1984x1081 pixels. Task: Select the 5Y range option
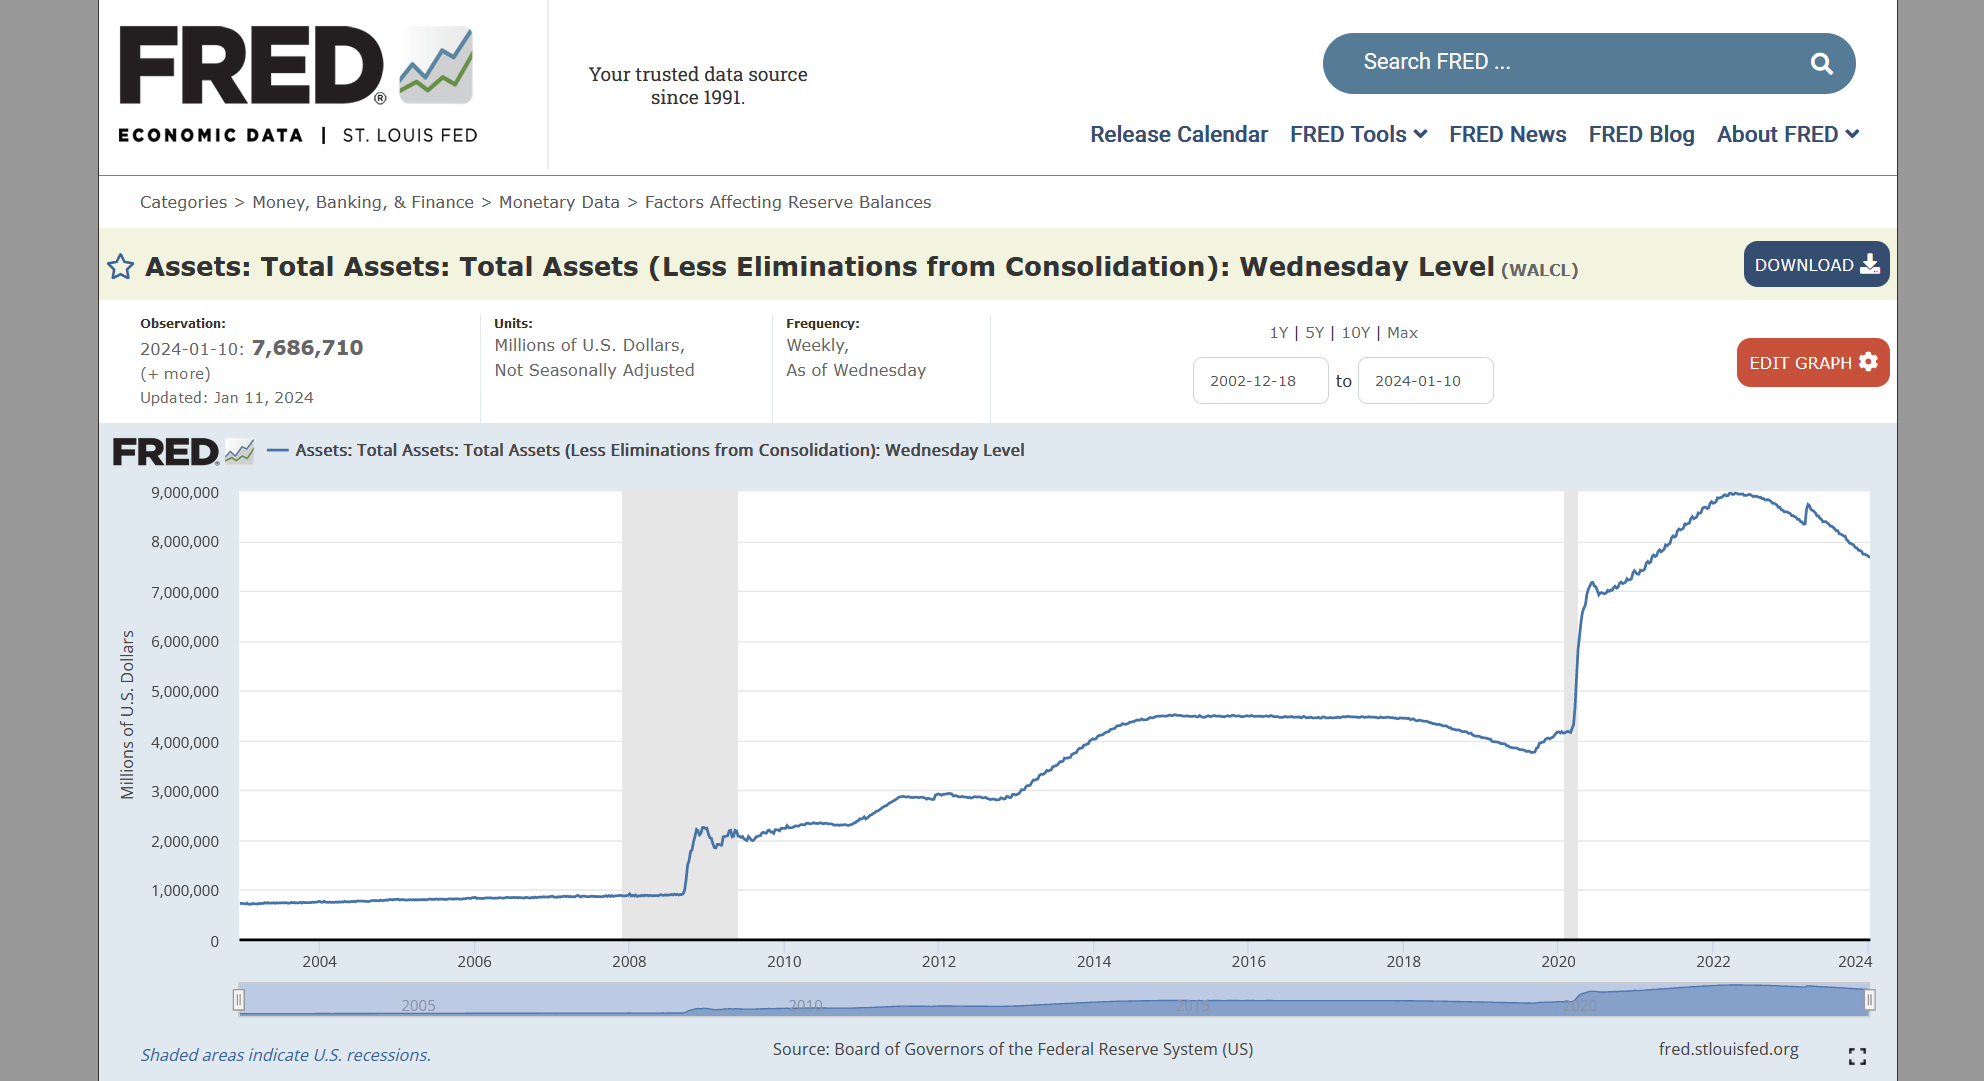coord(1314,333)
